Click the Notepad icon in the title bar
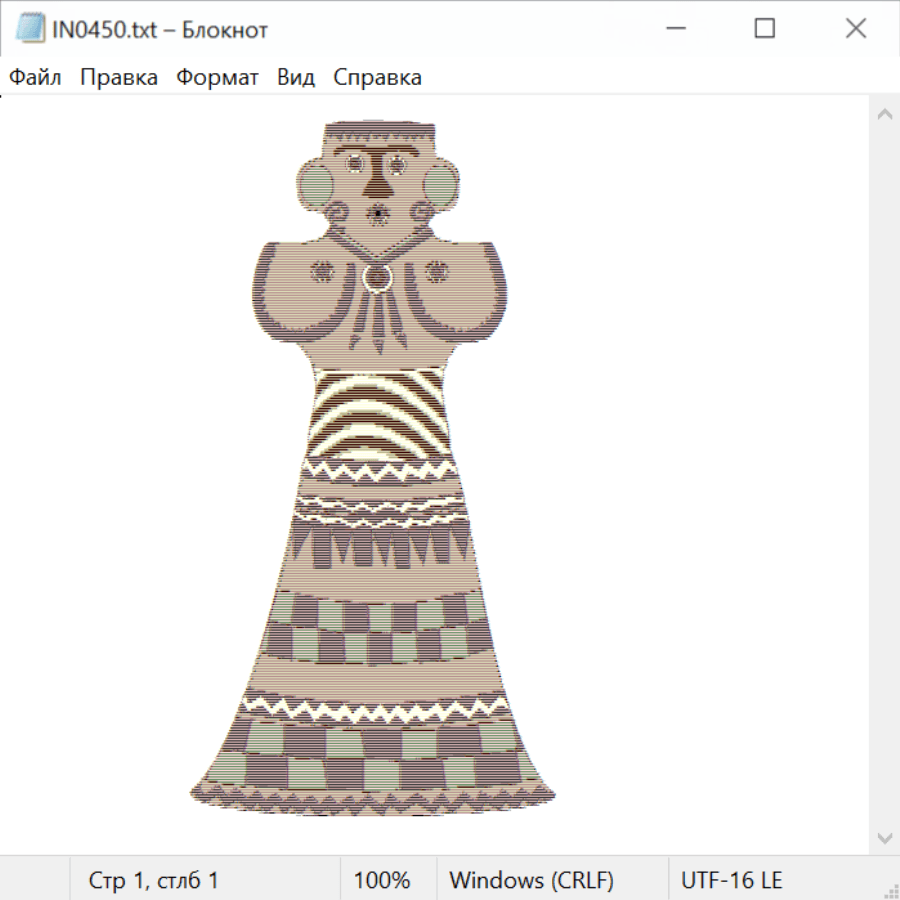Viewport: 900px width, 900px height. pyautogui.click(x=30, y=30)
